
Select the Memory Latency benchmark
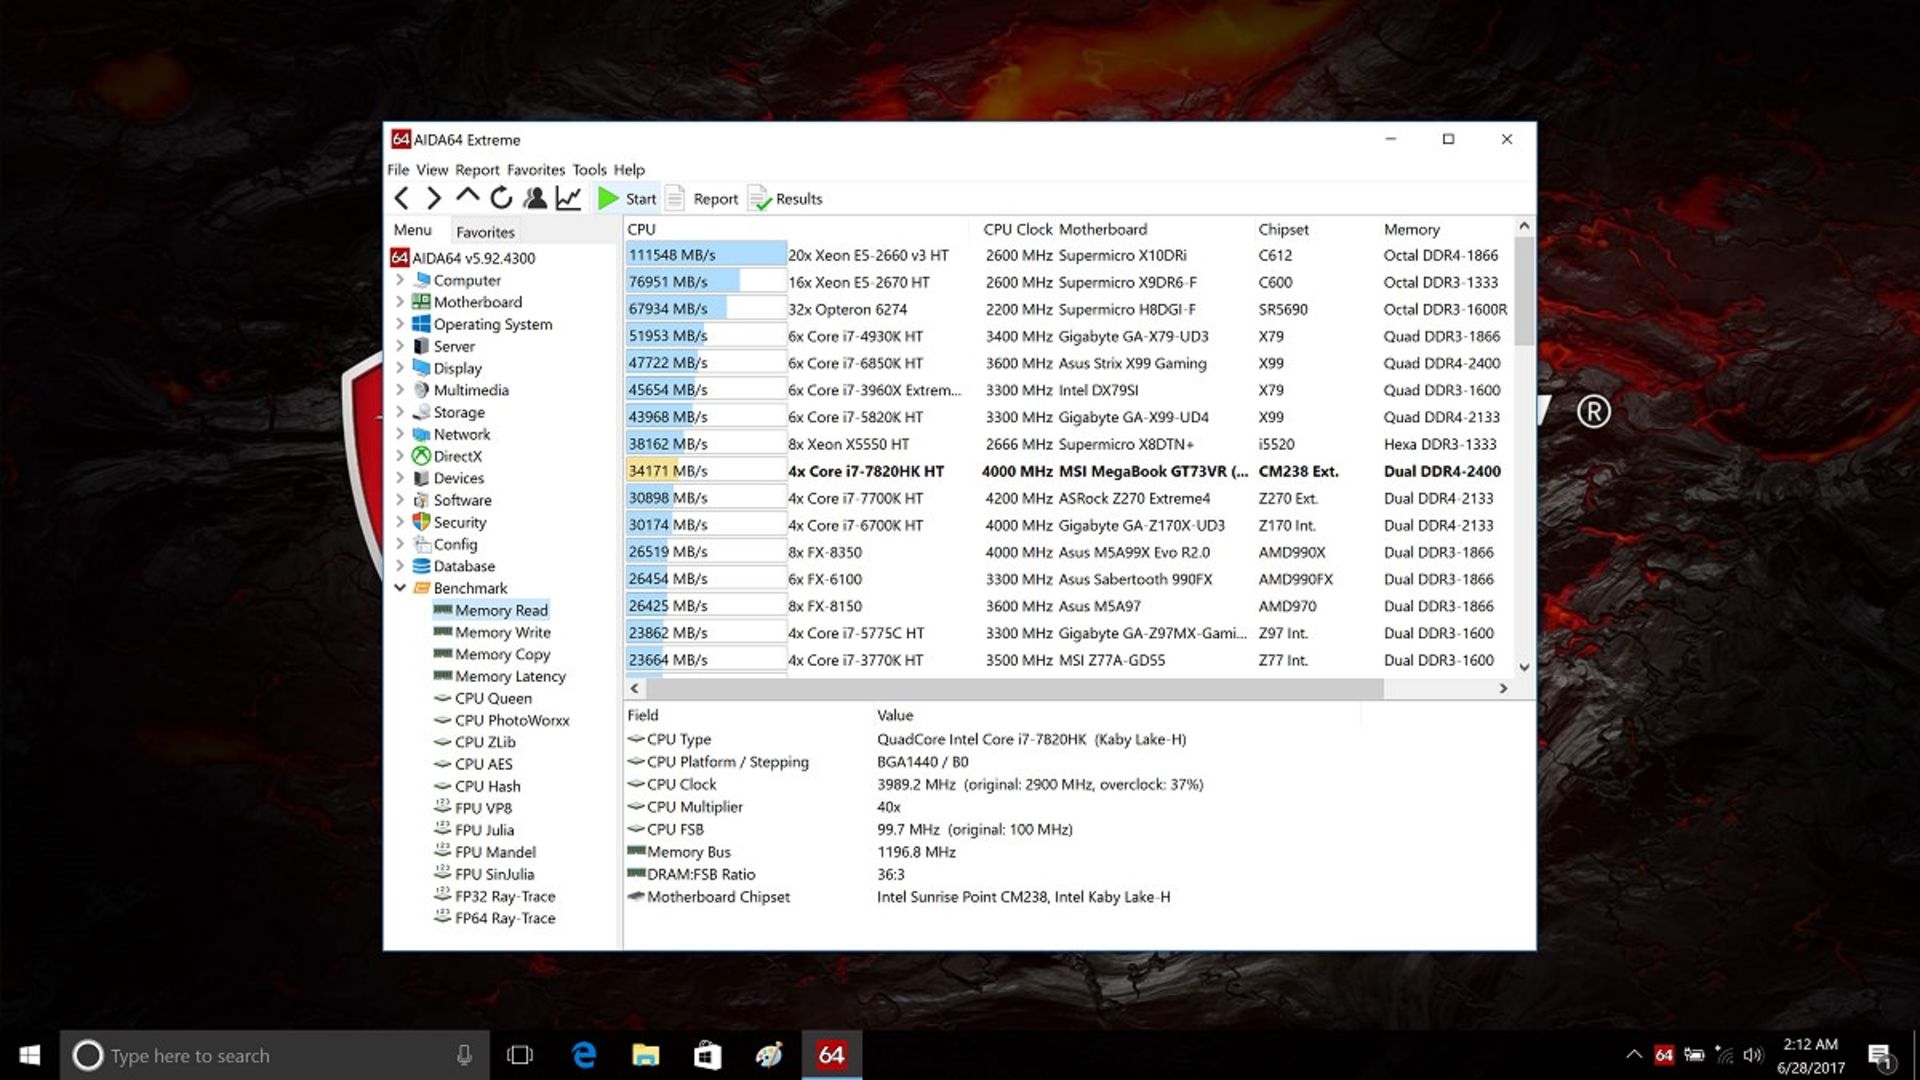pyautogui.click(x=509, y=675)
